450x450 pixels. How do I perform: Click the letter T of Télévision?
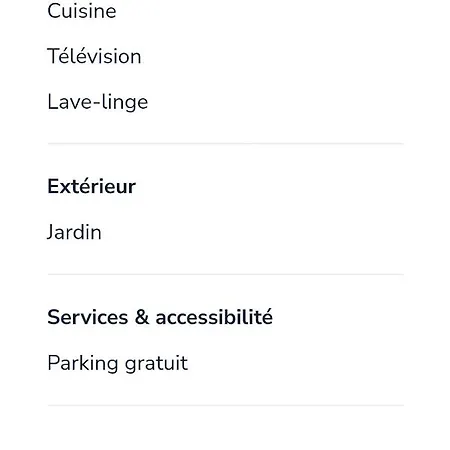[53, 56]
